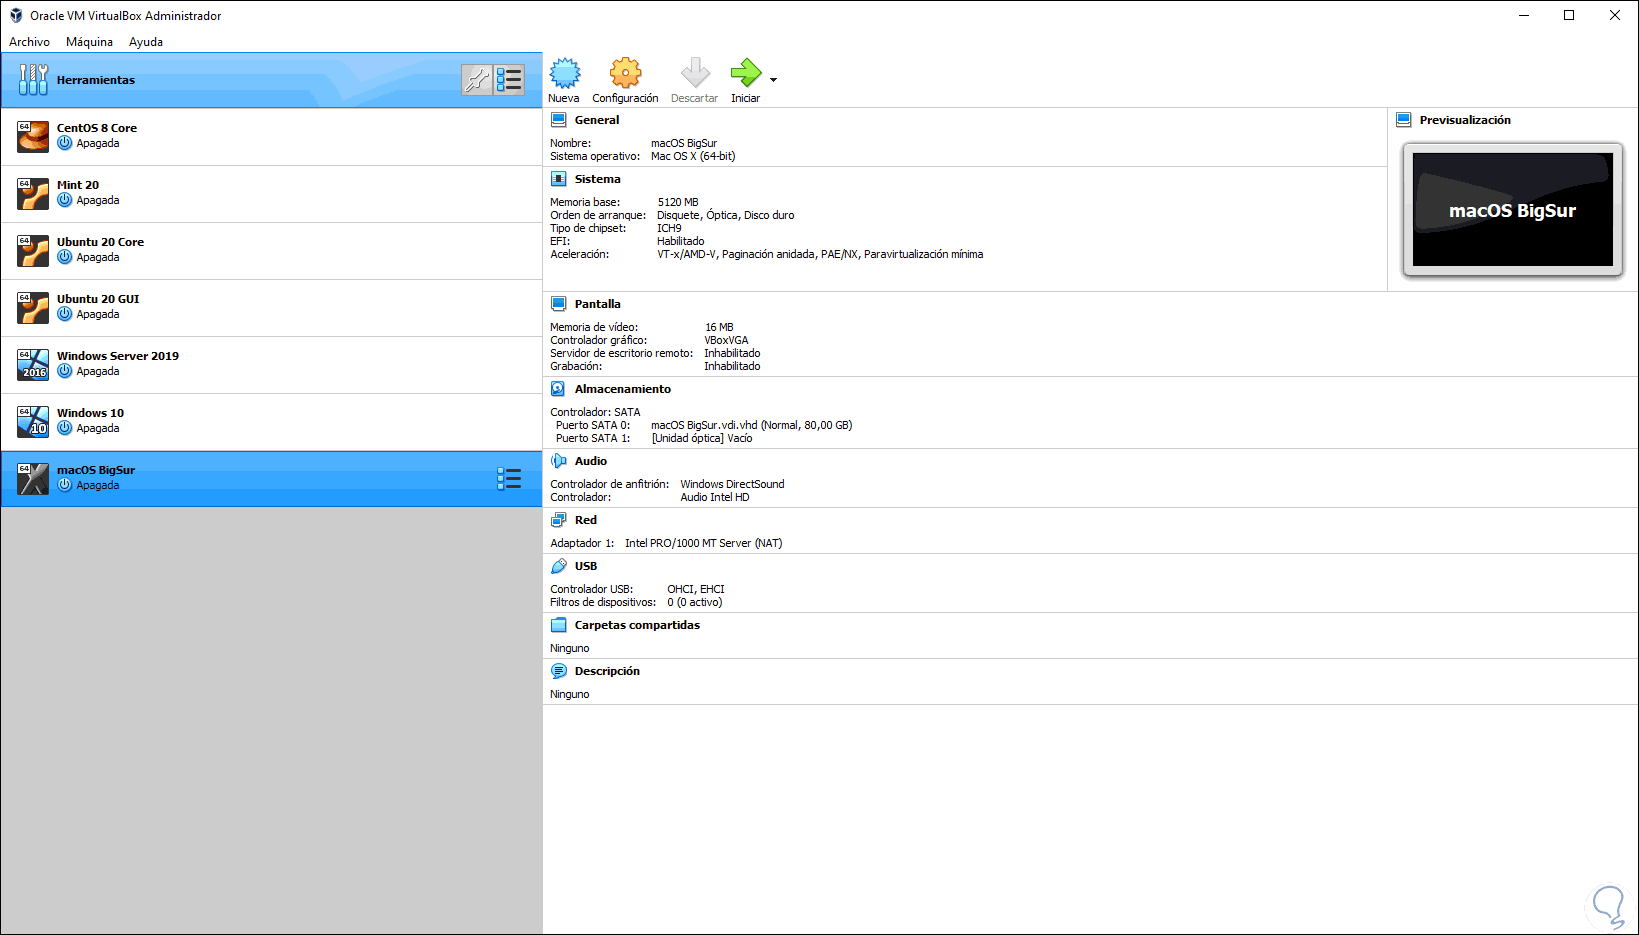Click the Intel PRO/1000 MT Server (NAT) adapter text
1639x935 pixels.
[x=704, y=543]
